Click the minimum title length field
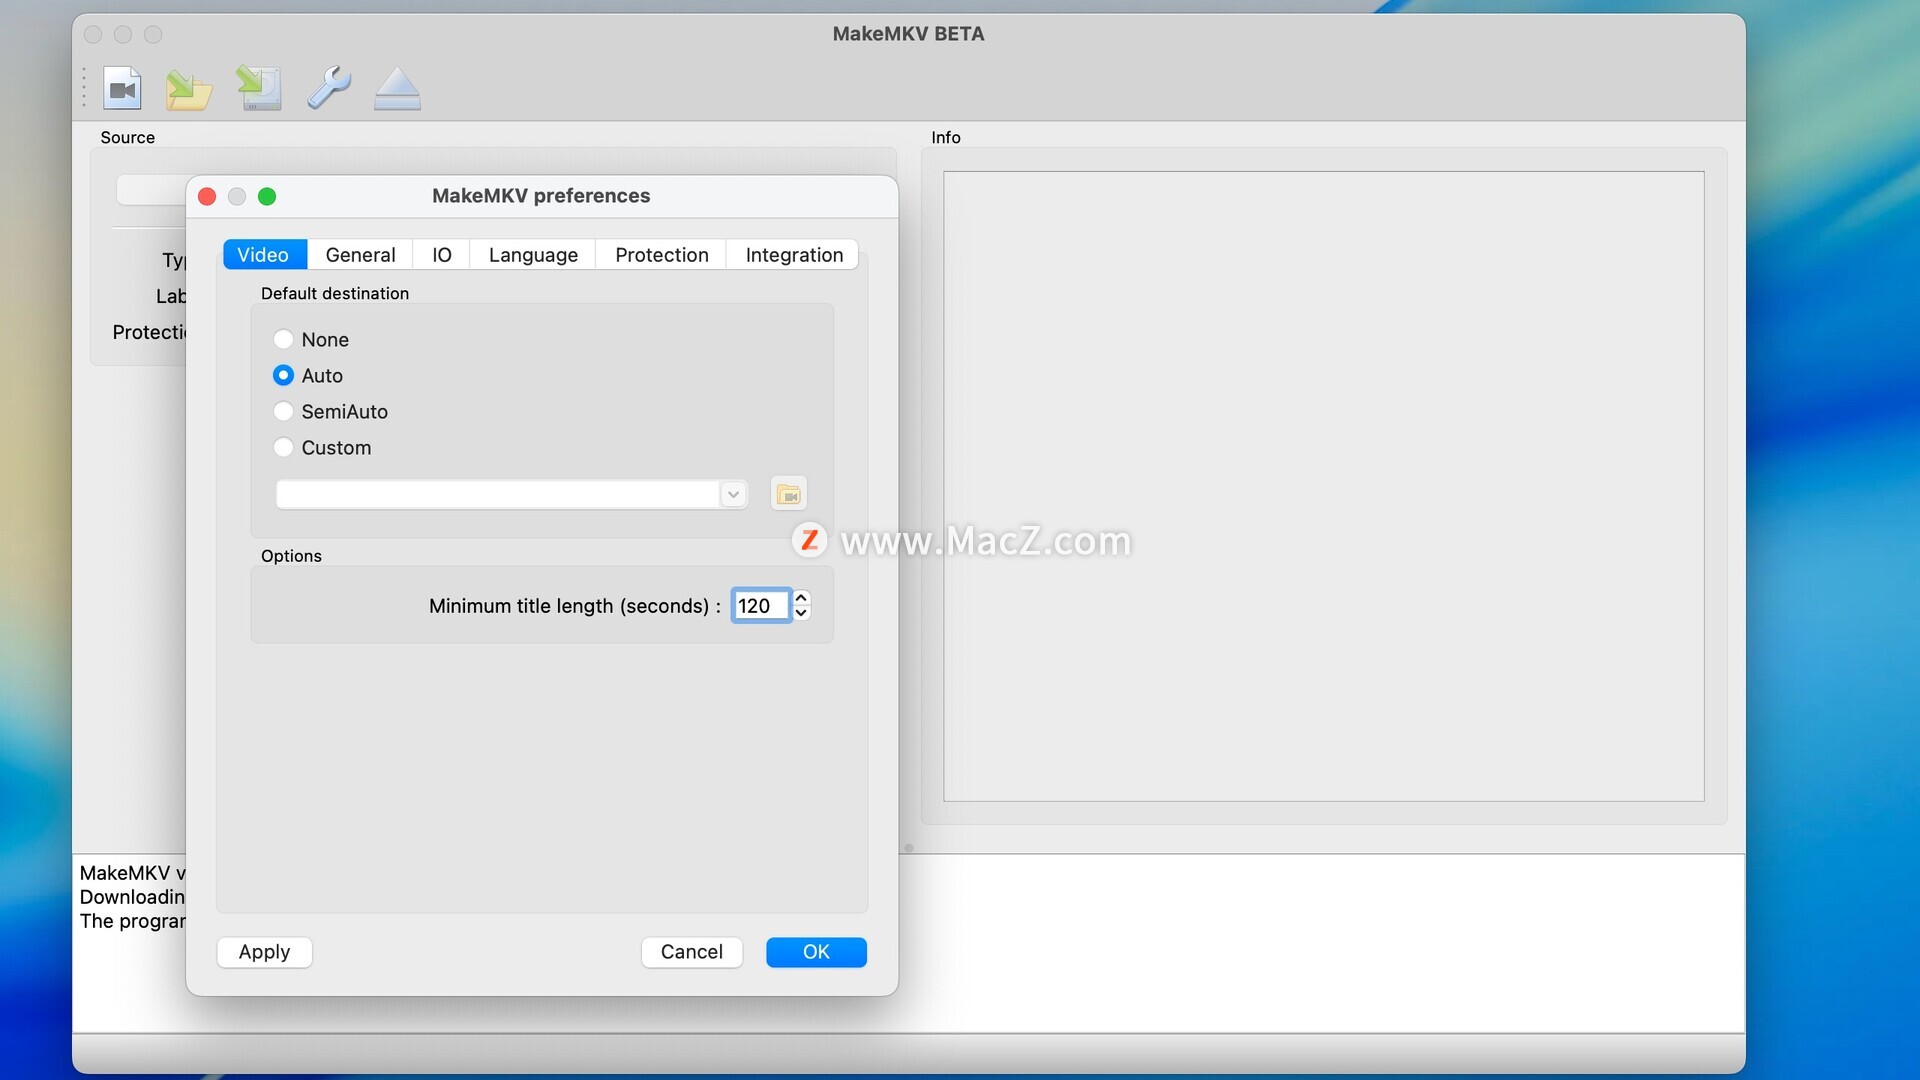Screen dimensions: 1920x1080 (x=759, y=606)
